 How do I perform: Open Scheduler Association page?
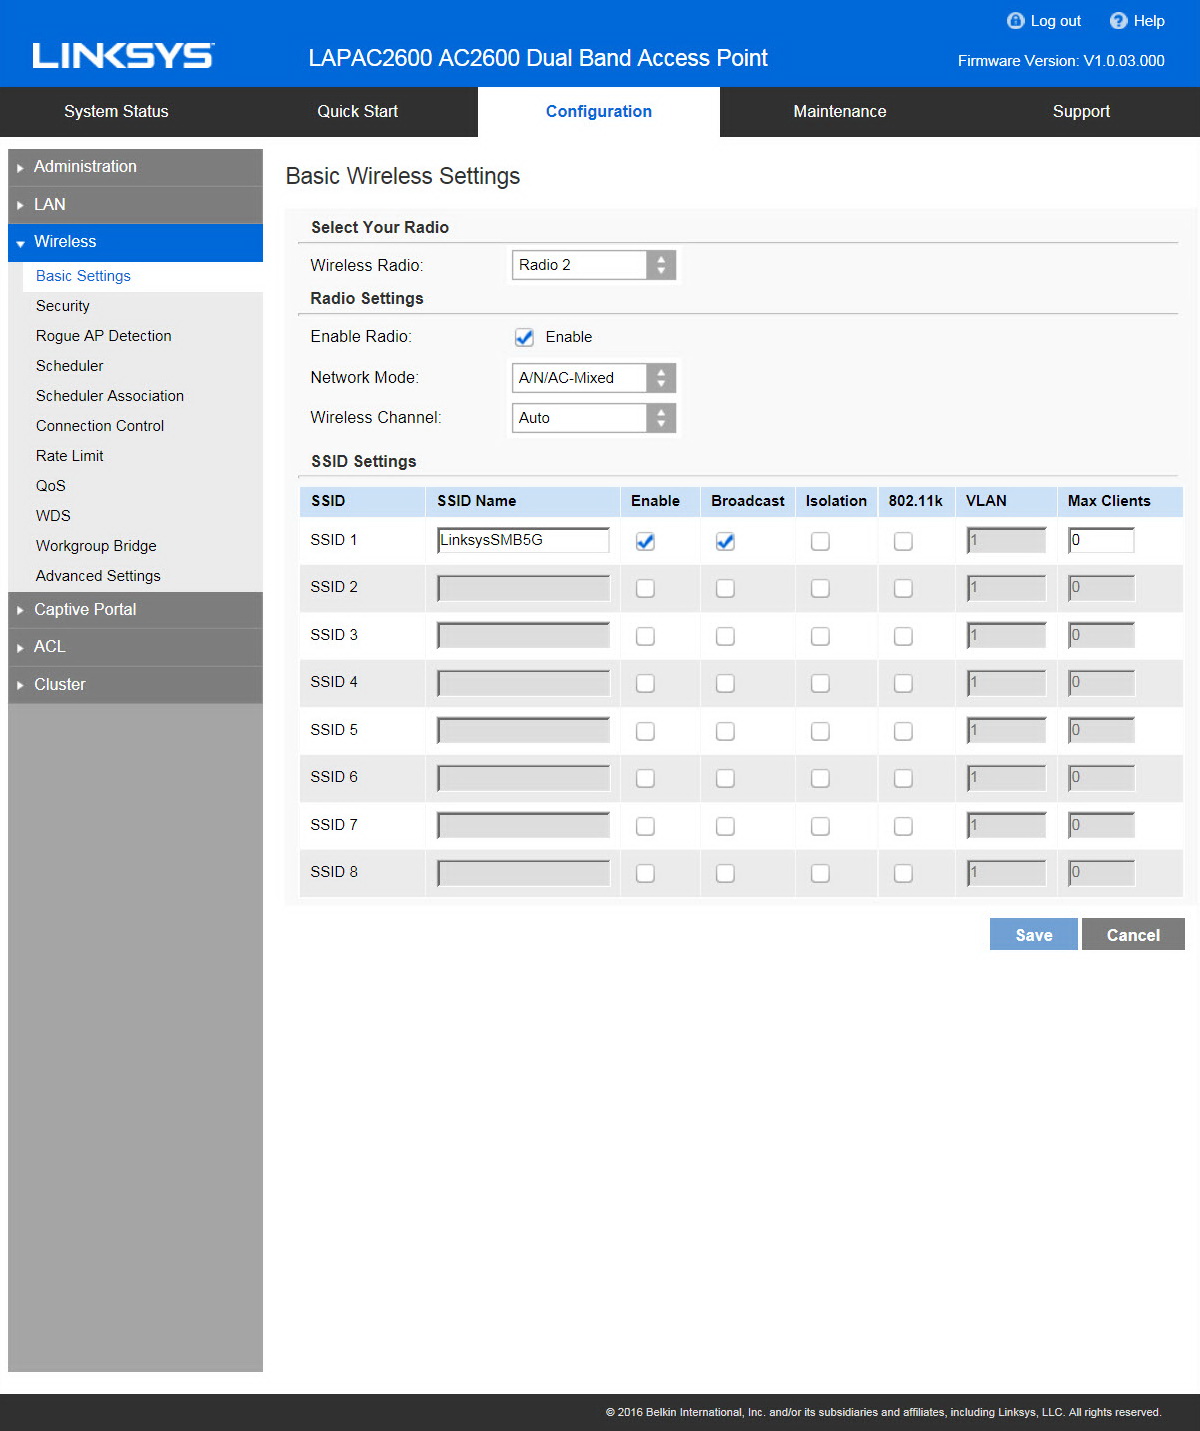point(110,396)
